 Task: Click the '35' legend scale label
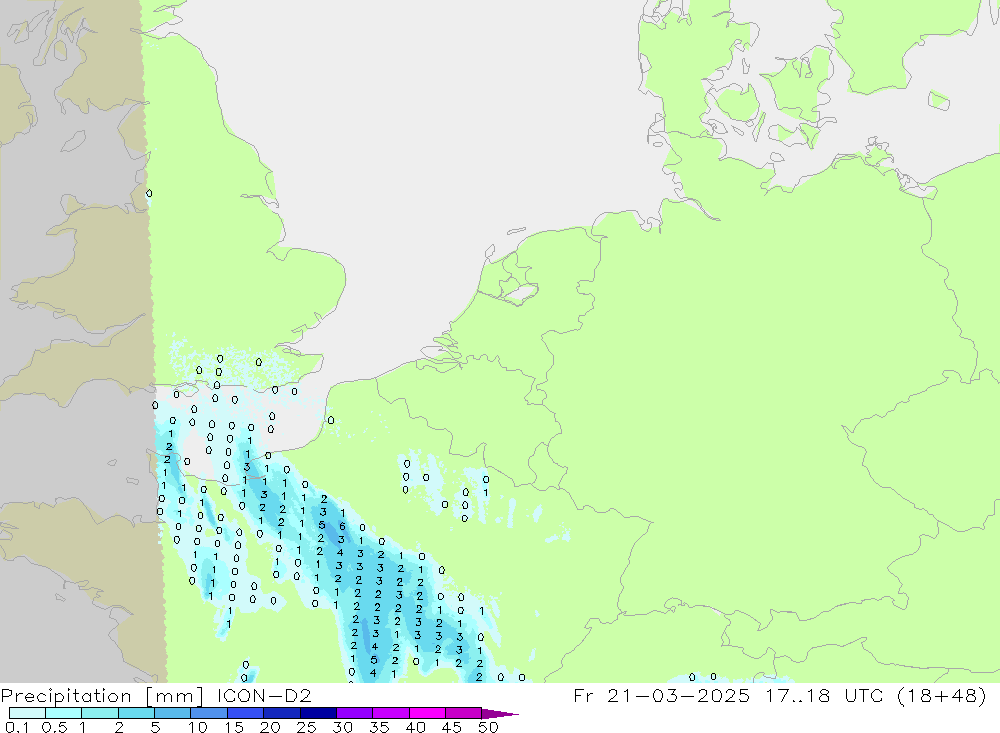379,727
